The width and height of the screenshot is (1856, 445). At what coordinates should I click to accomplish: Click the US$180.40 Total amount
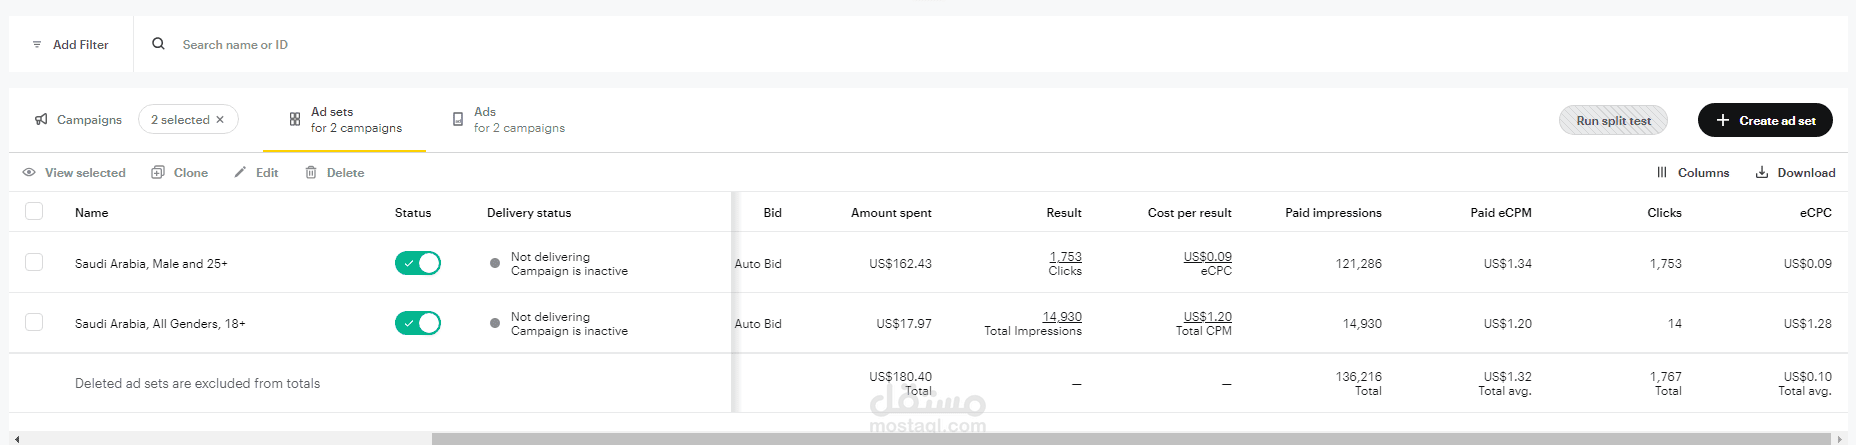click(x=900, y=377)
